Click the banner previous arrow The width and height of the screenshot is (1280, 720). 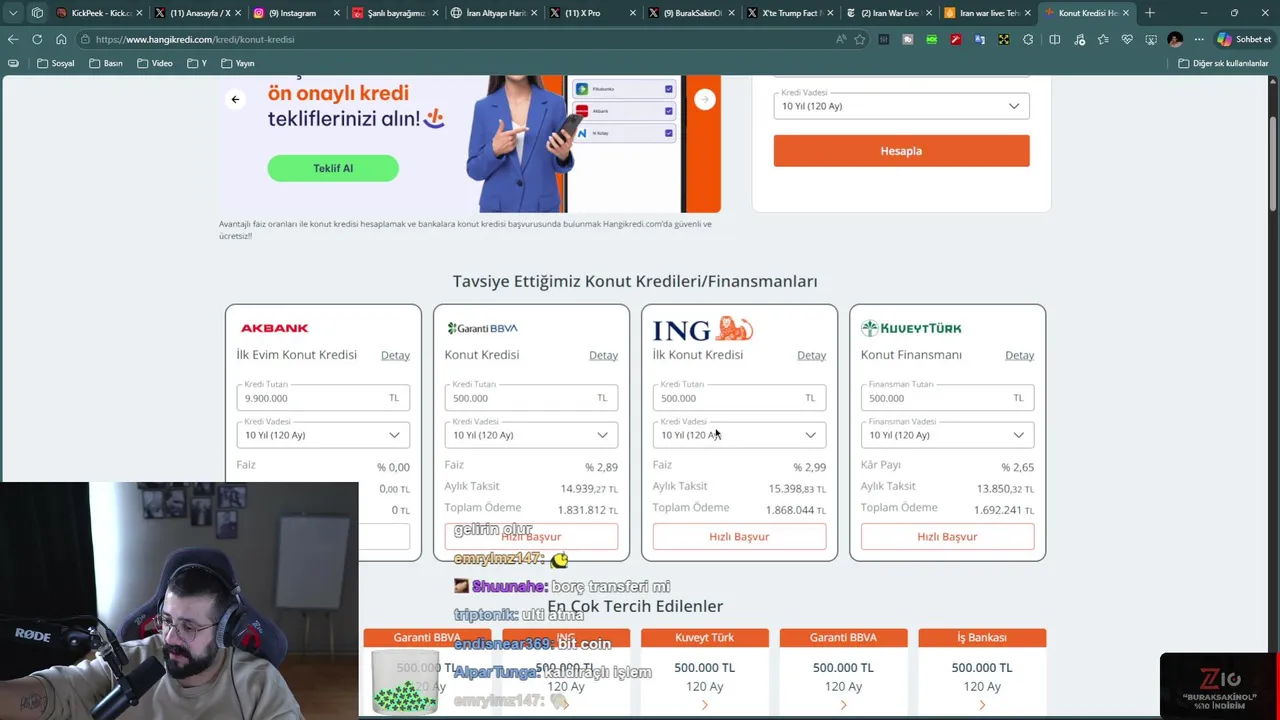pos(235,99)
